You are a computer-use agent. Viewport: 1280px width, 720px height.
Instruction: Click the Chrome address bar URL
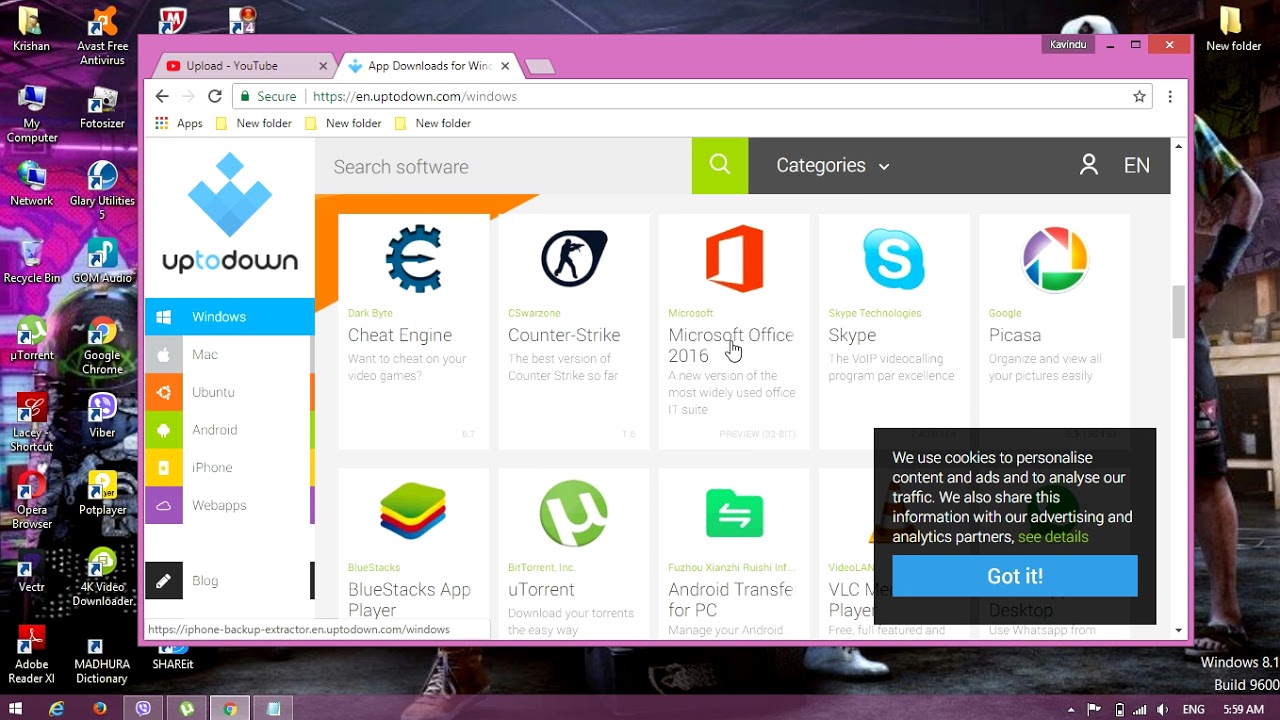pos(415,97)
